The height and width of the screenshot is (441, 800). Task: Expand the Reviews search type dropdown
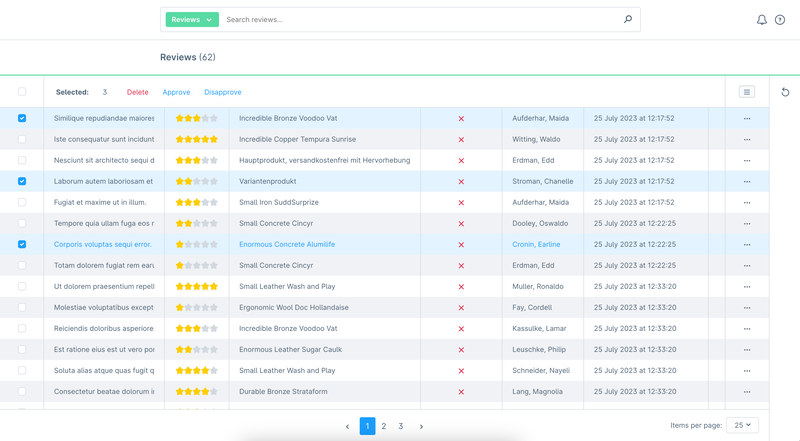pyautogui.click(x=192, y=19)
